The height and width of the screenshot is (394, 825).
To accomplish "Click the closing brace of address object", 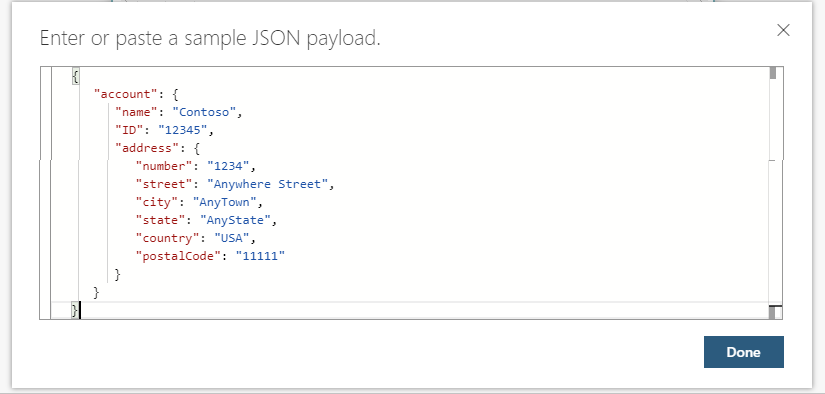I will point(117,275).
